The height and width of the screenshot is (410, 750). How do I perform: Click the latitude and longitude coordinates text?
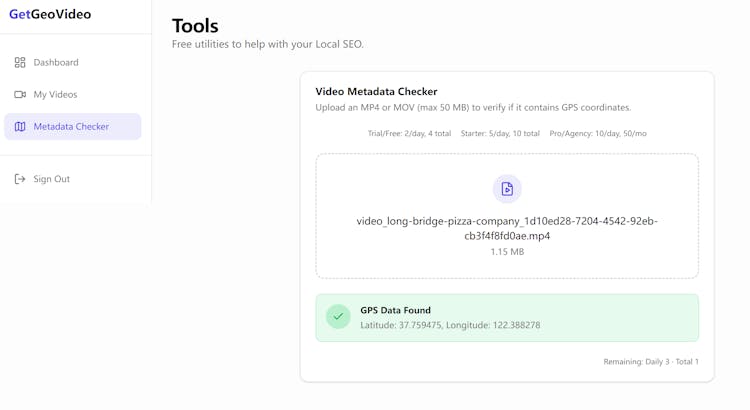click(450, 325)
